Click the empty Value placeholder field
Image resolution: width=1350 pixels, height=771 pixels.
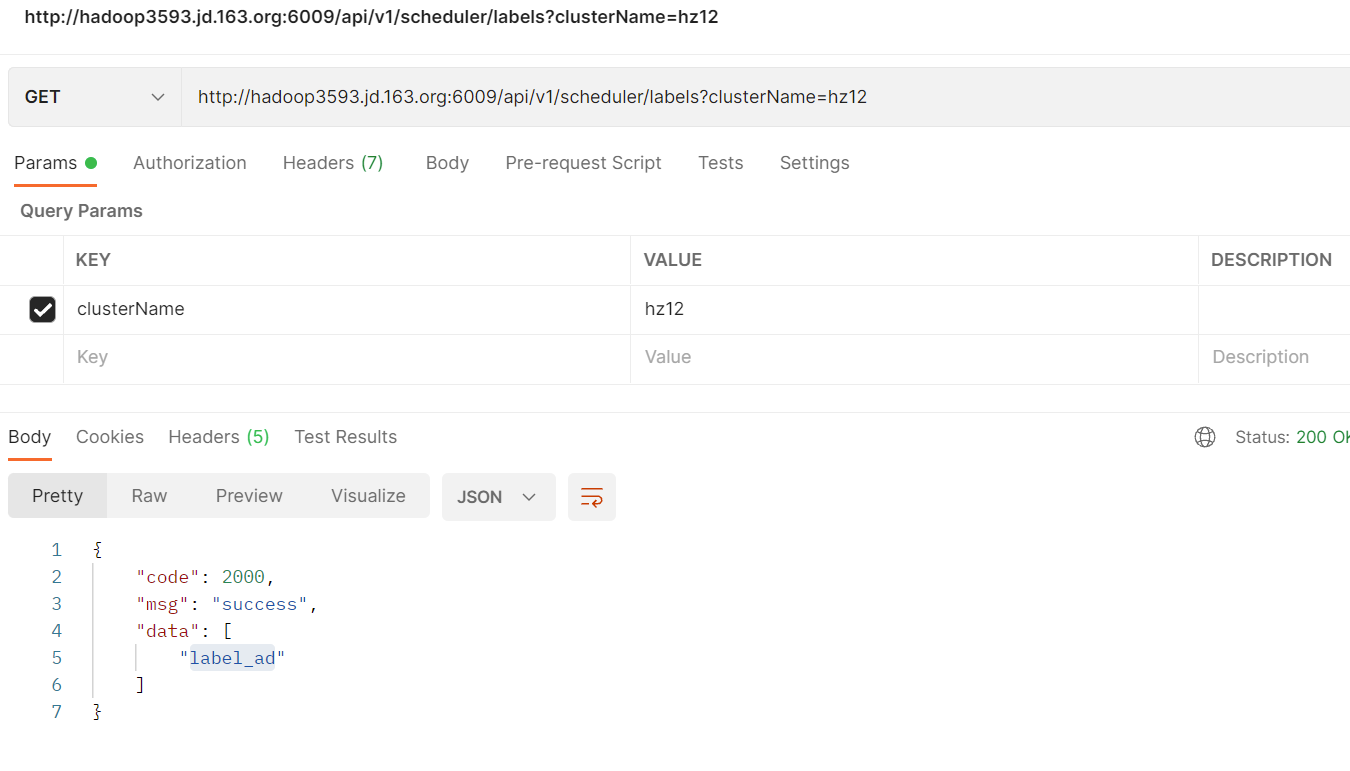coord(914,358)
